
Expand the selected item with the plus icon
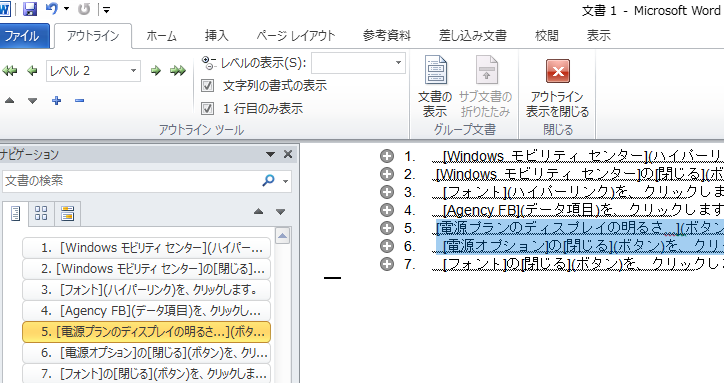56,100
